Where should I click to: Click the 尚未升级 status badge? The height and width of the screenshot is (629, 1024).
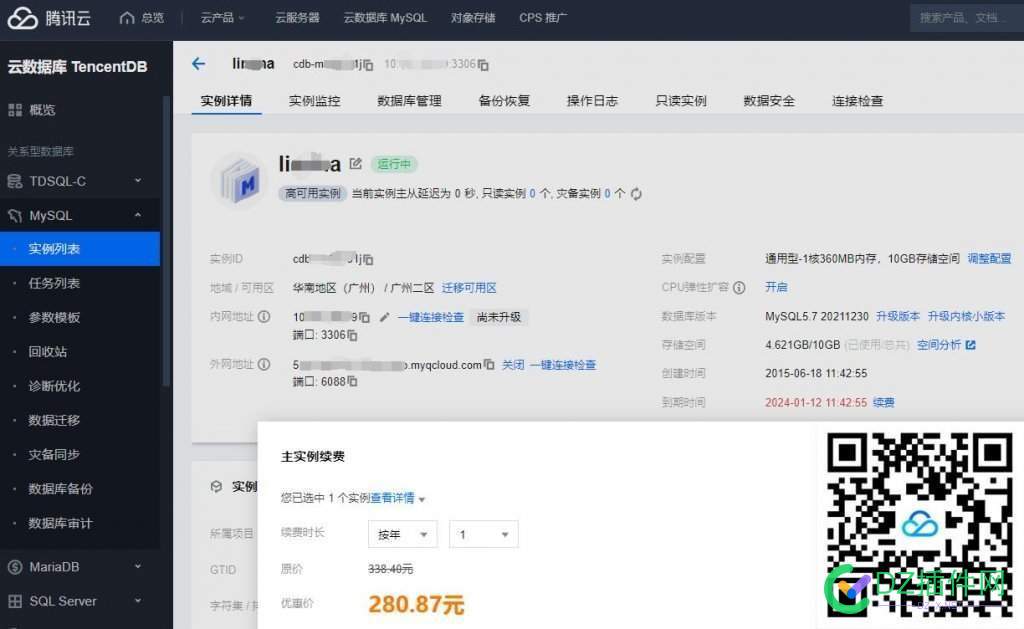[499, 317]
